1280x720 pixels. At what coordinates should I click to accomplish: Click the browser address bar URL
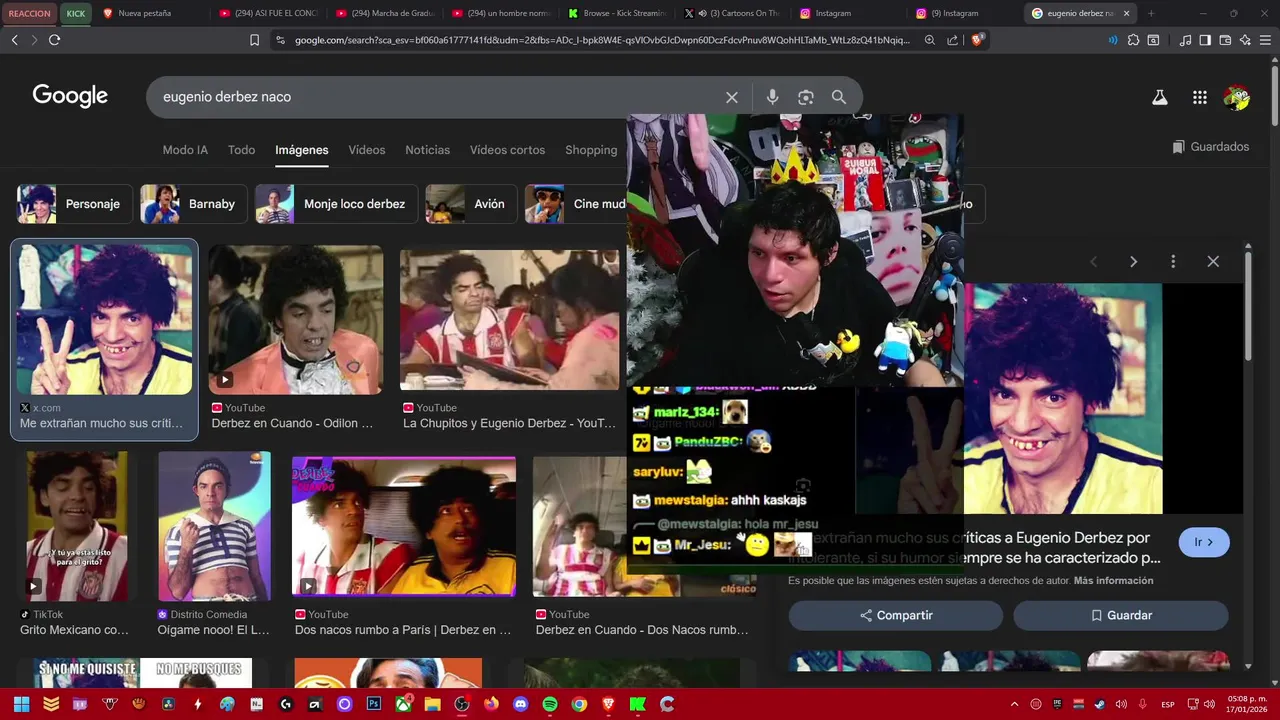coord(602,40)
